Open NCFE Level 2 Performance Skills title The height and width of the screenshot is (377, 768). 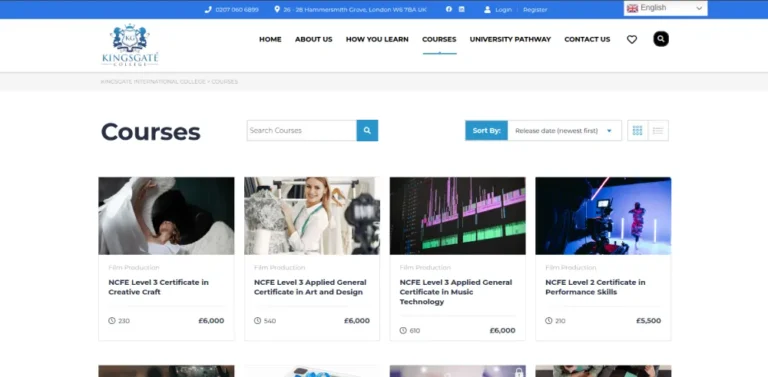tap(595, 287)
